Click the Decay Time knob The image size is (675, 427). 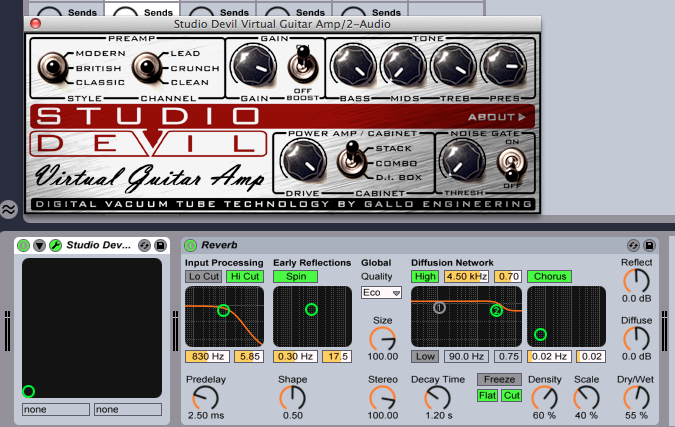tap(437, 398)
